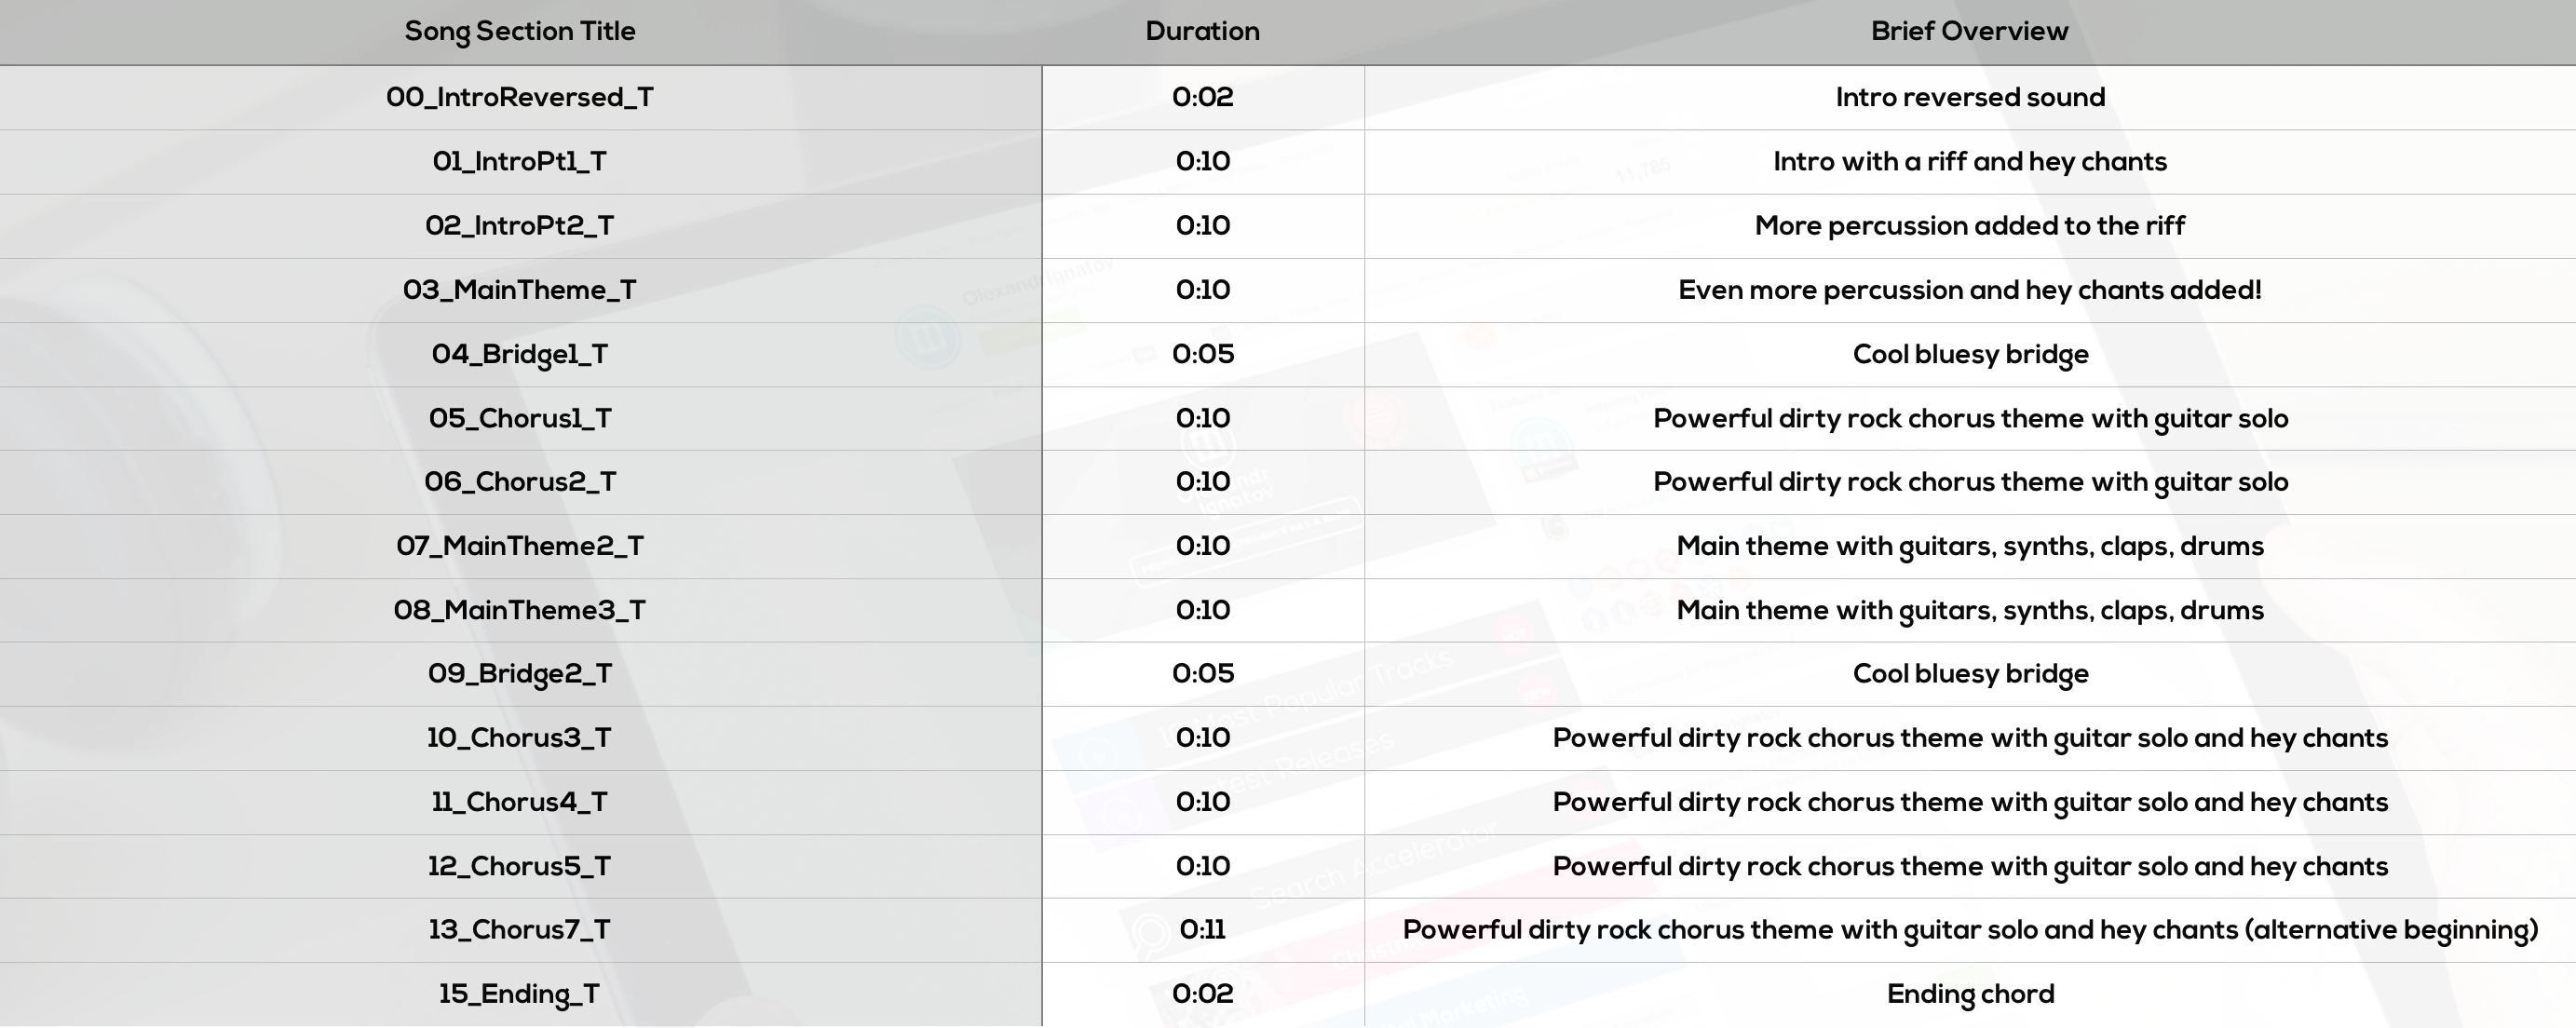Click the 'Intro reversed sound' description
2576x1028 pixels.
1970,97
